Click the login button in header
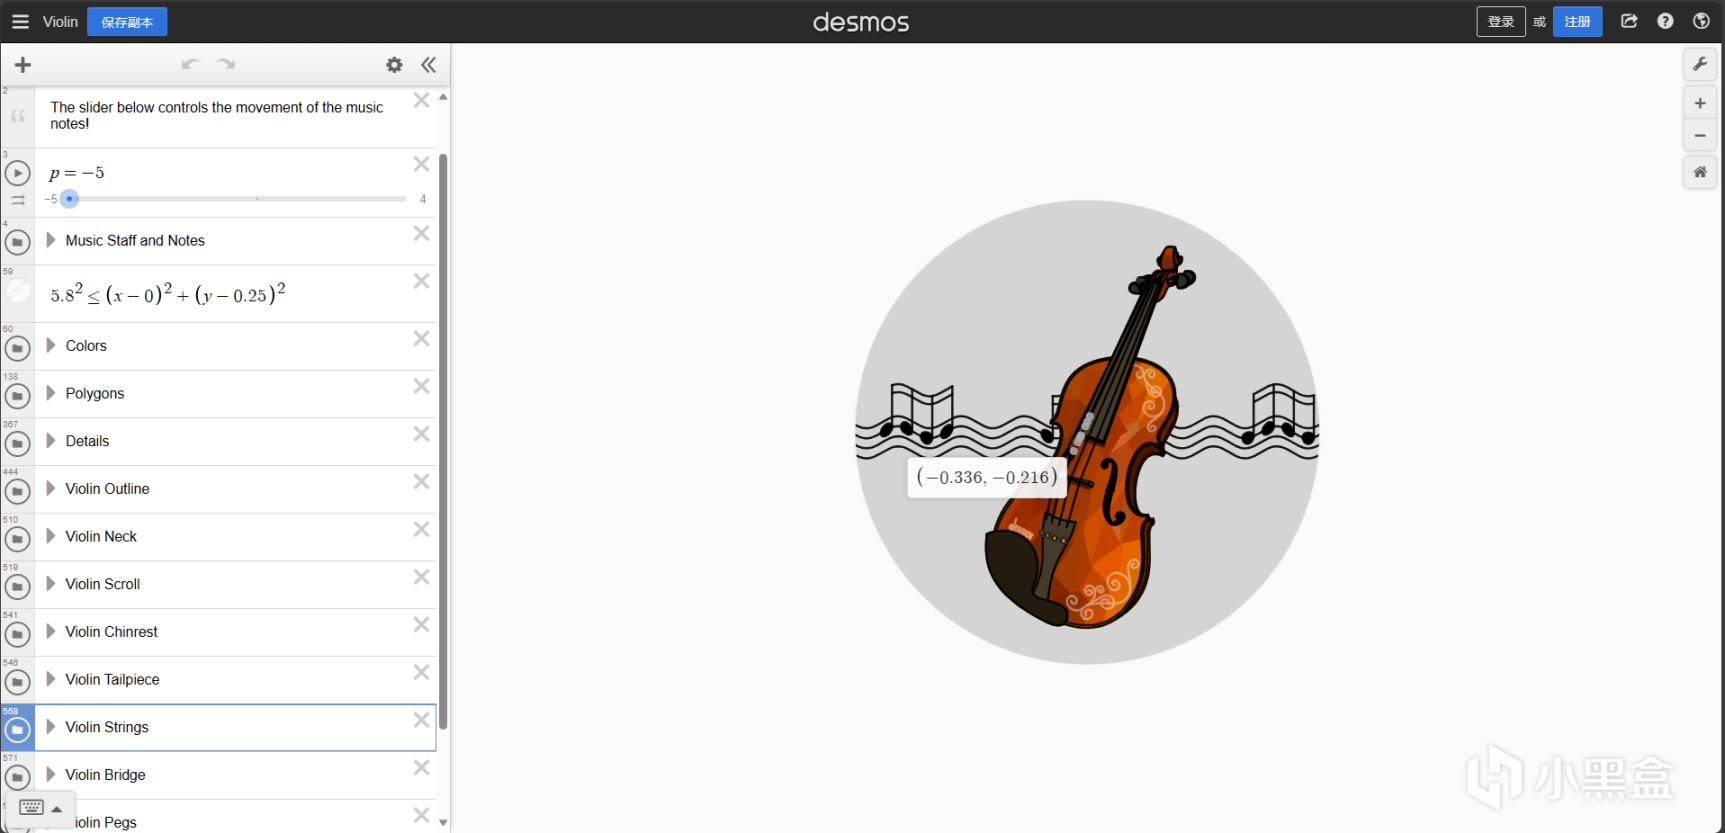1725x833 pixels. click(1501, 22)
